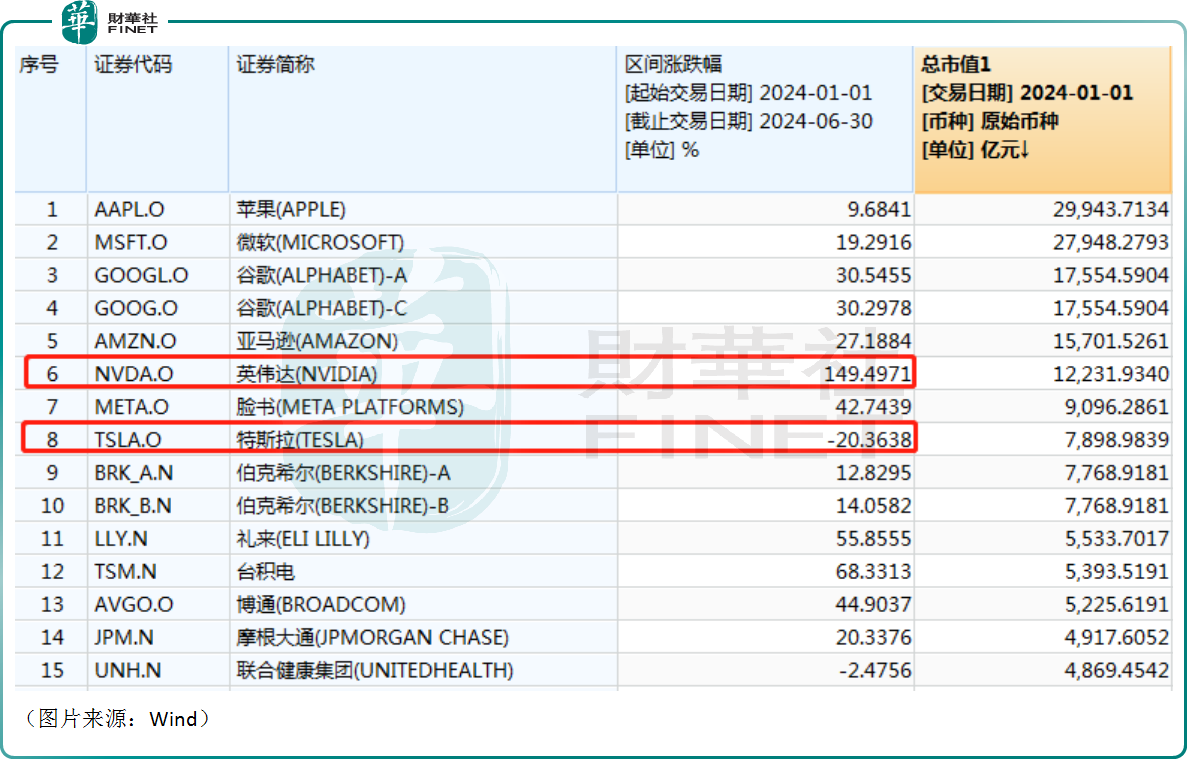
Task: Click the FINET 財華社 logo
Action: pyautogui.click(x=110, y=20)
